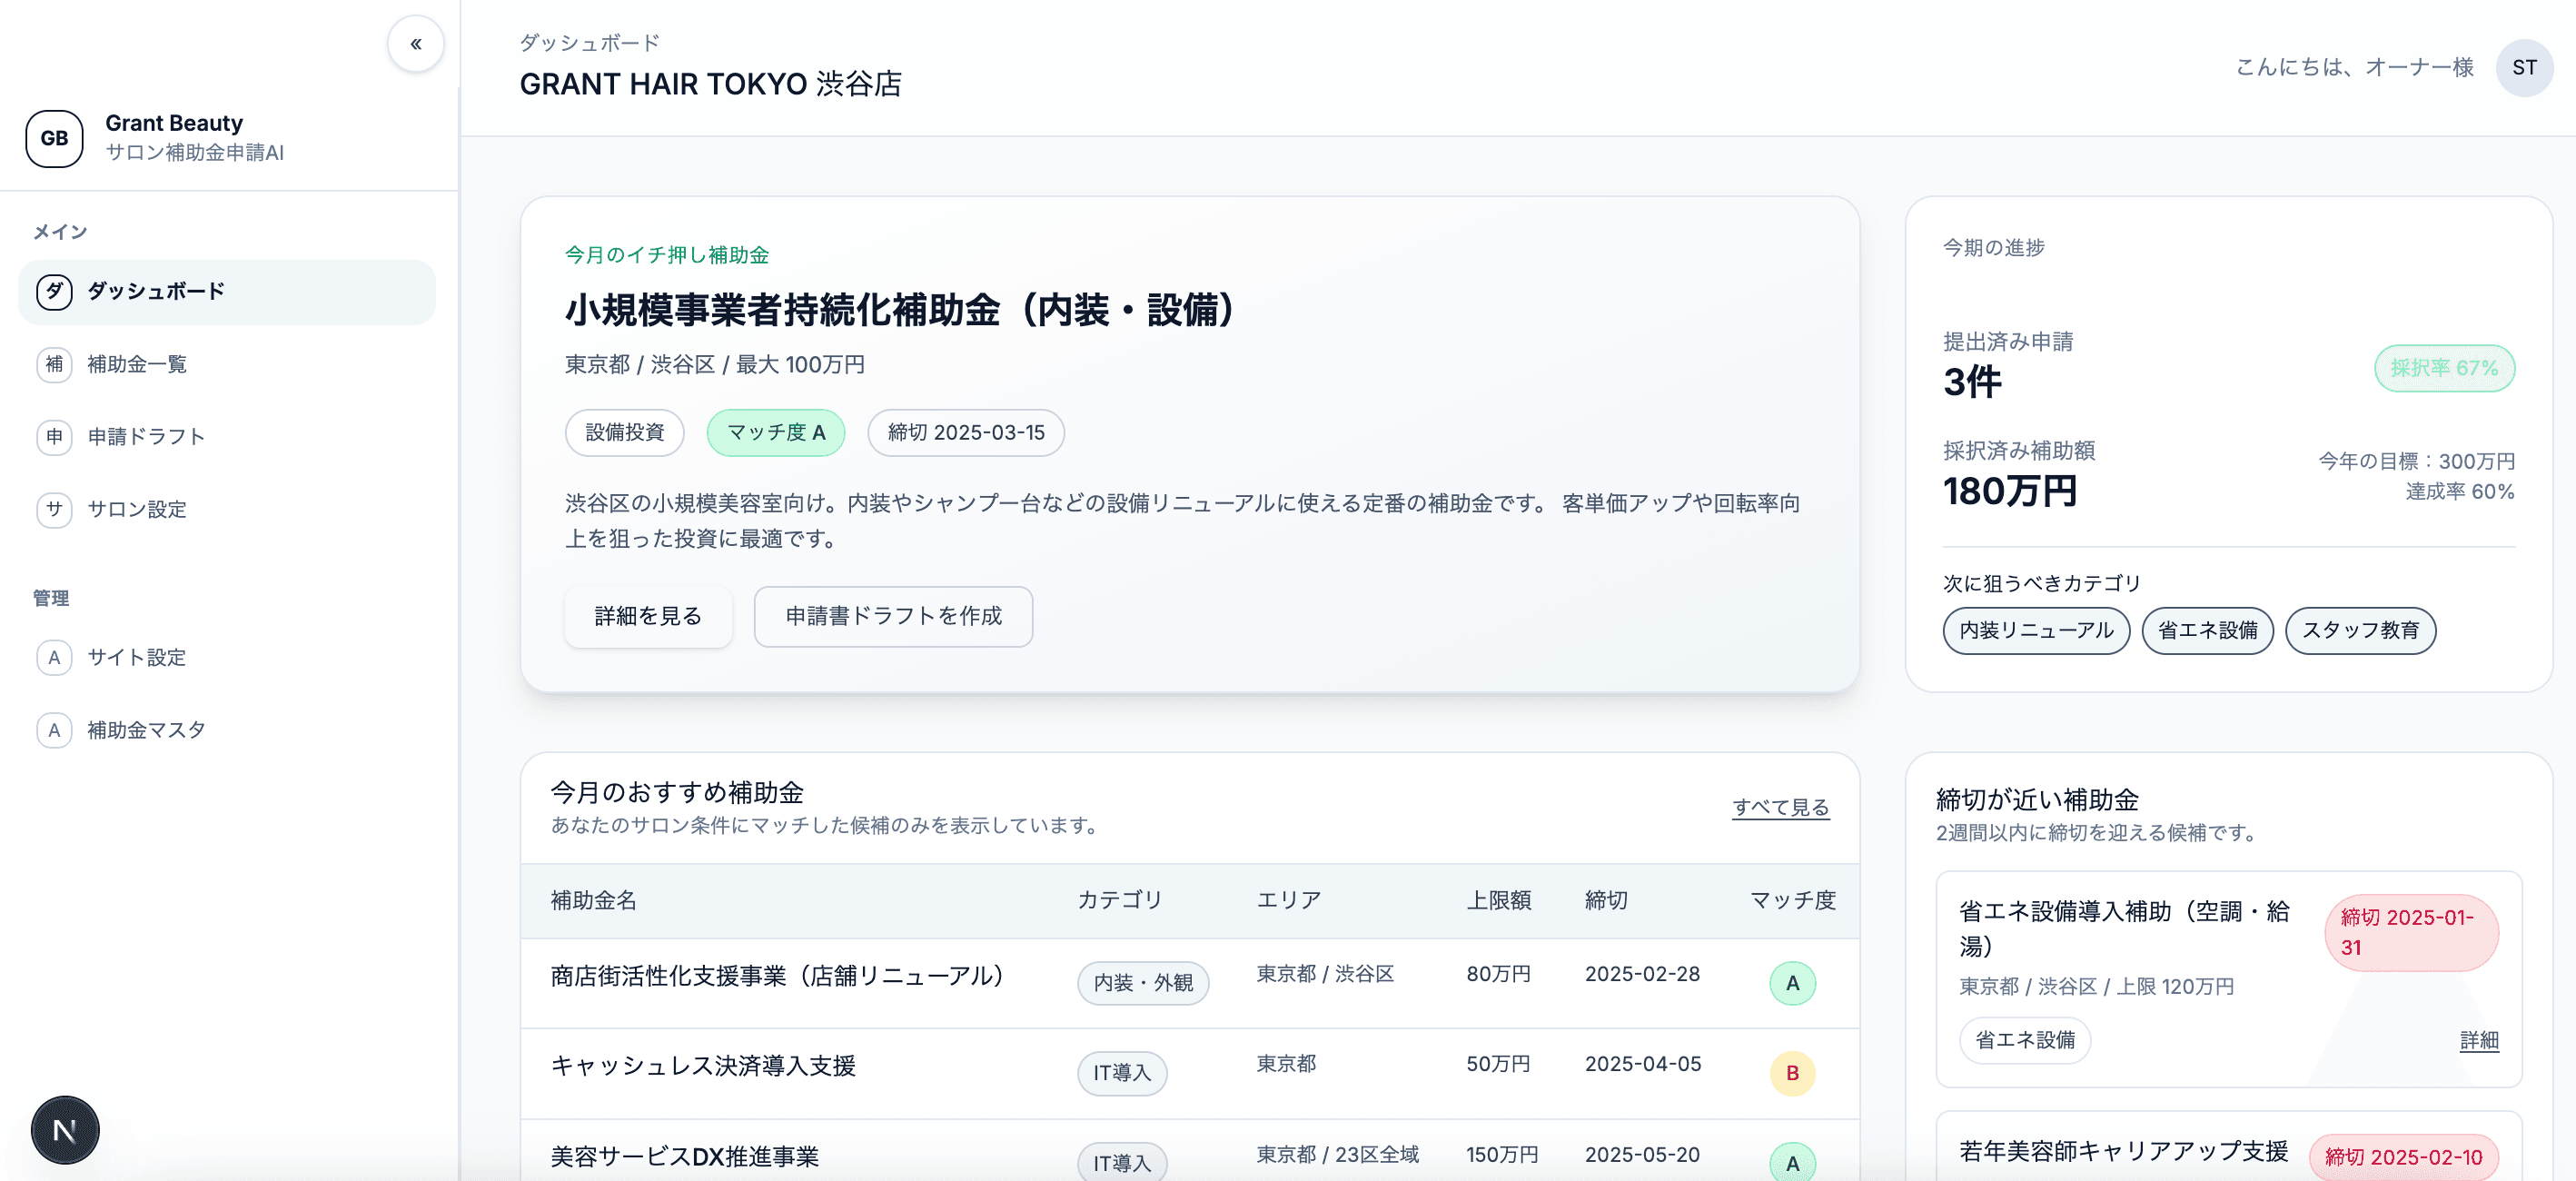The width and height of the screenshot is (2576, 1181).
Task: Collapse the sidebar with the « button
Action: 415,43
